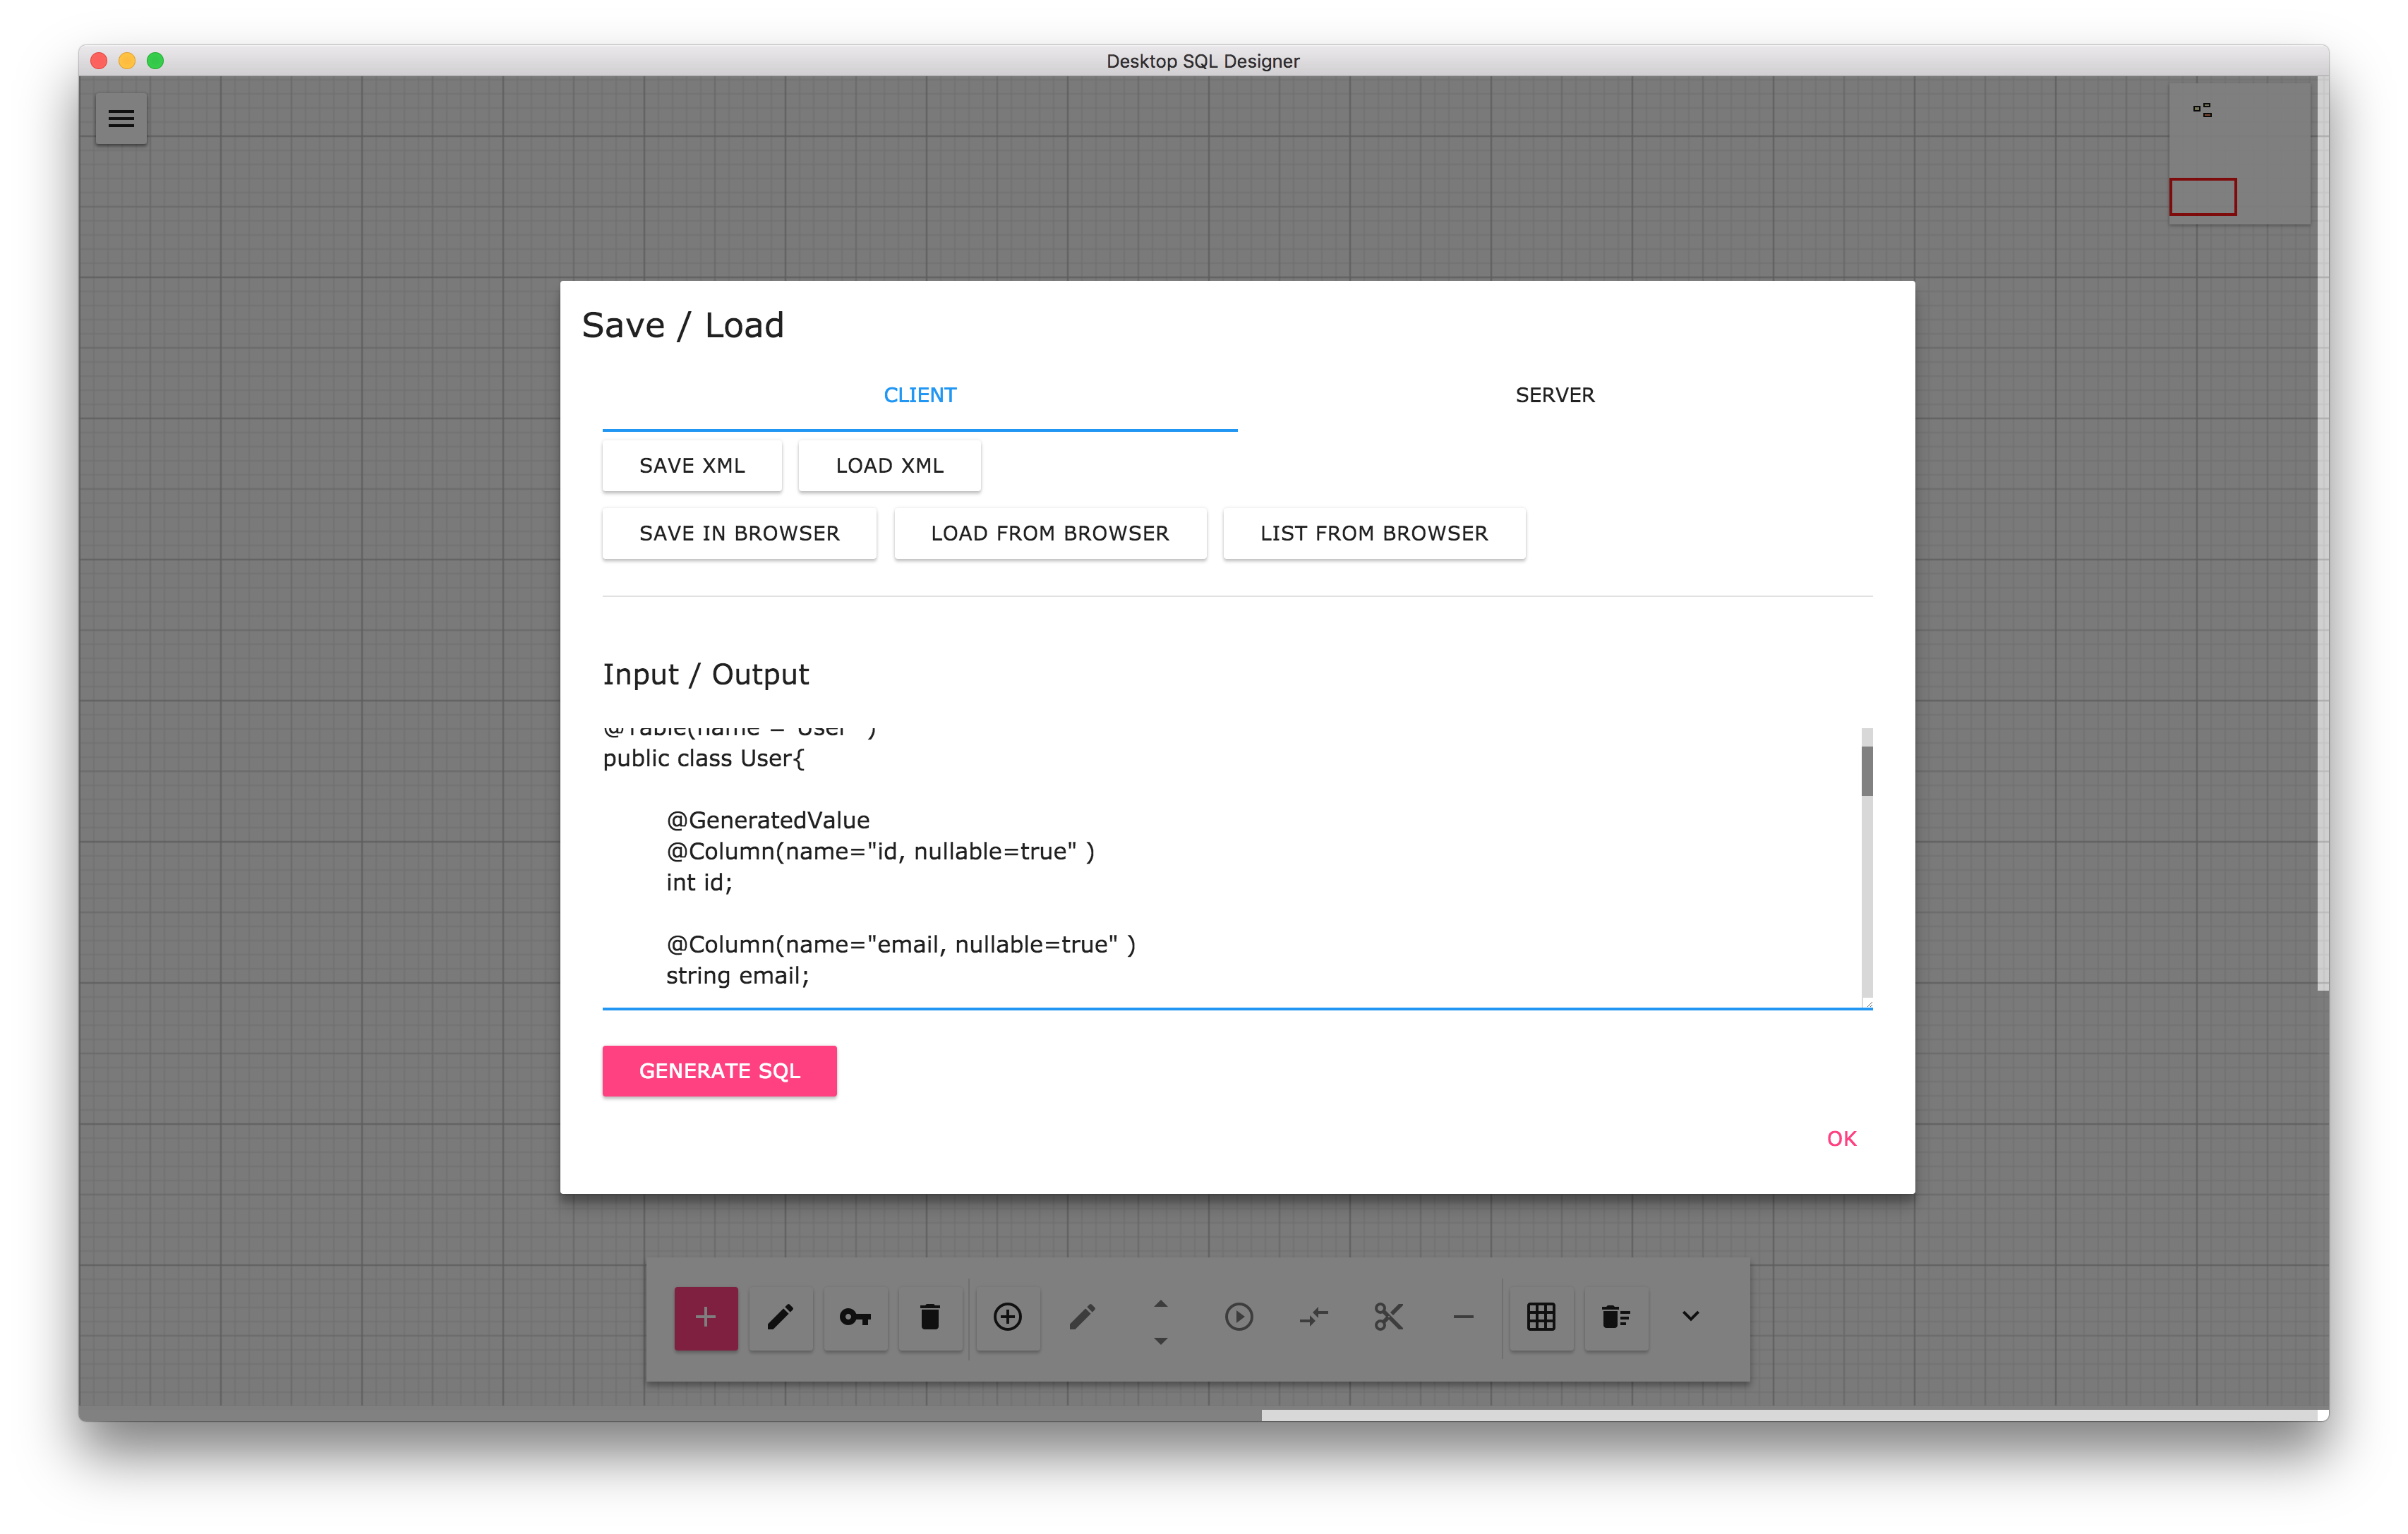
Task: Click the converging arrows icon
Action: (x=1313, y=1317)
